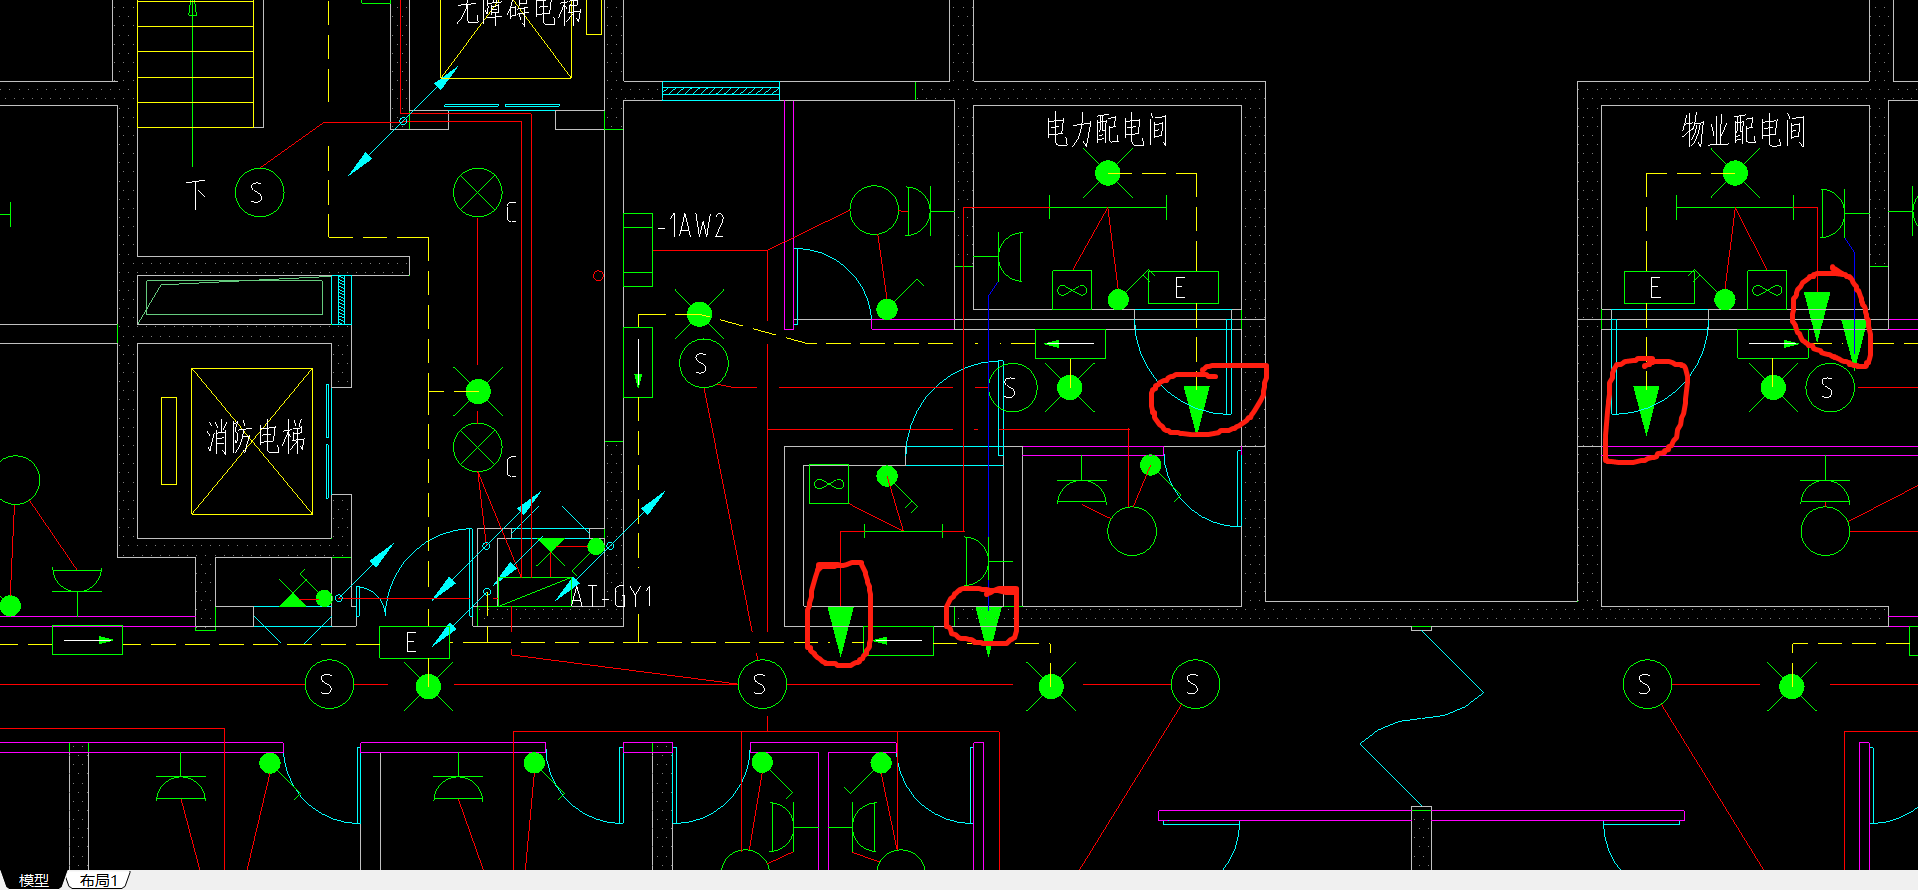The height and width of the screenshot is (890, 1918).
Task: Select the large green circle right of -1AW2
Action: pos(874,211)
